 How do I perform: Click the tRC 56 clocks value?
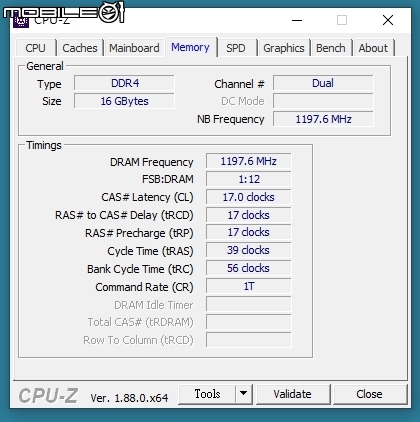pos(249,268)
